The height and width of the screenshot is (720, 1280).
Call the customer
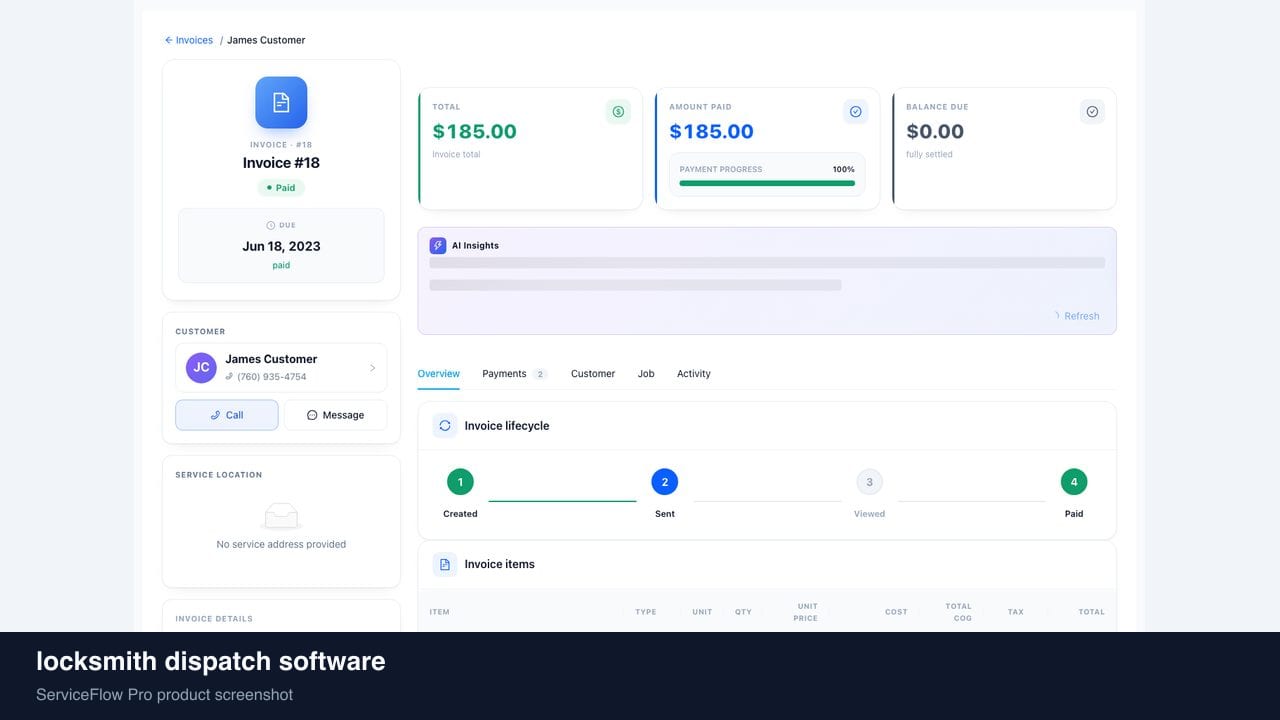tap(227, 415)
